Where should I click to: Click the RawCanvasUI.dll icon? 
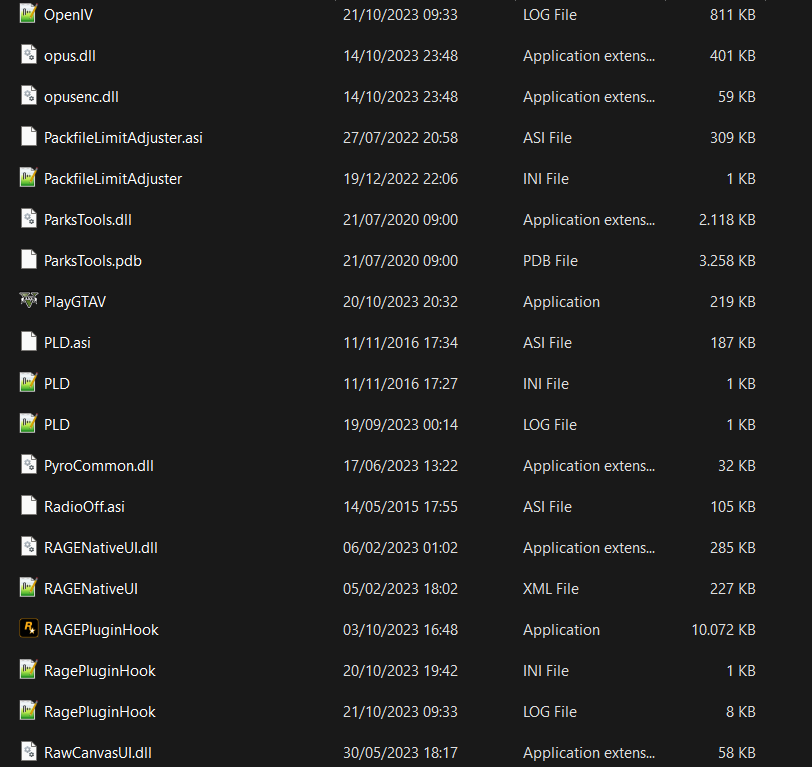28,752
